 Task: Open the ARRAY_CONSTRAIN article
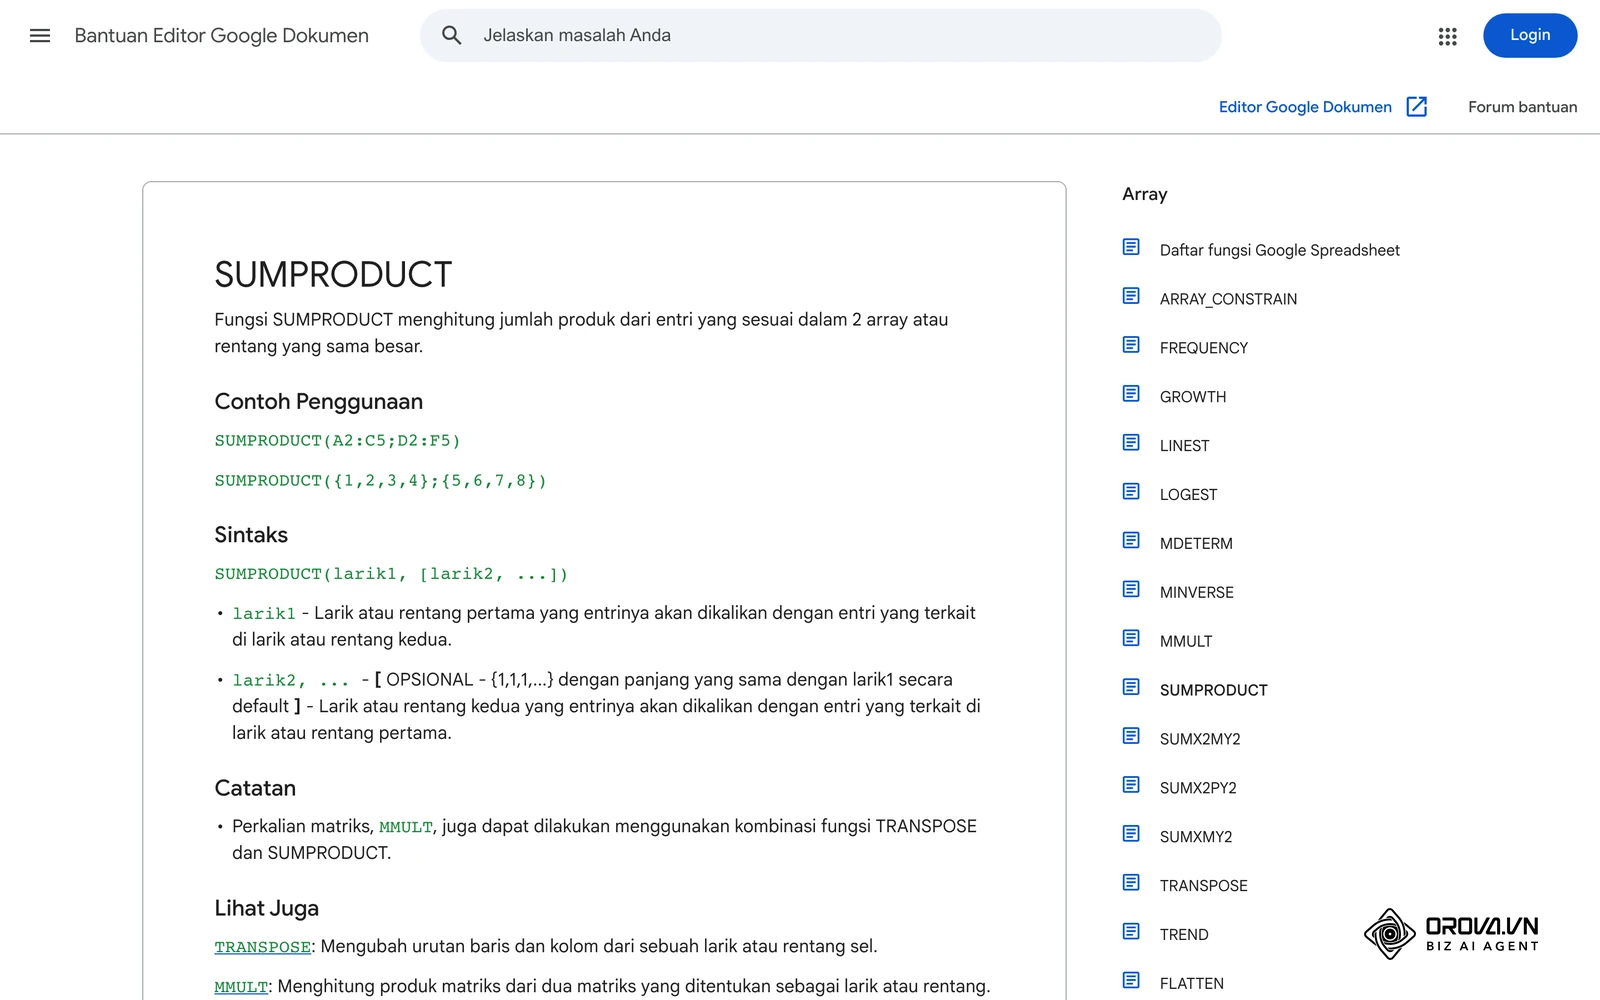[x=1228, y=299]
